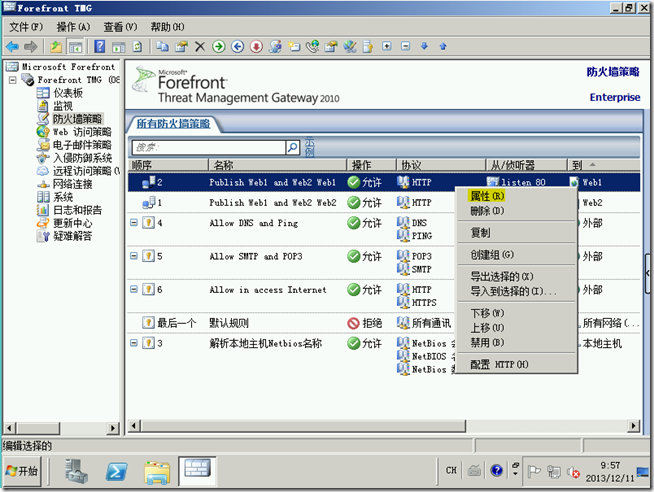
Task: Click the Back arrow toolbar icon
Action: [13, 46]
